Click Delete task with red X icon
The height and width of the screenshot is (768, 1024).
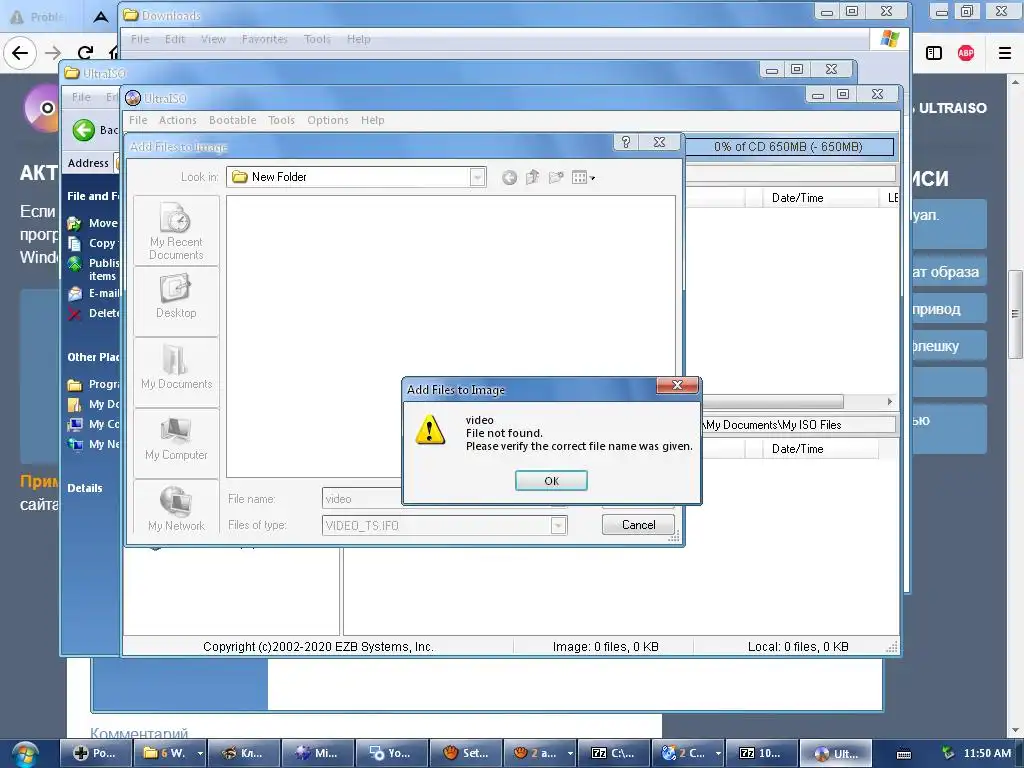coord(95,313)
